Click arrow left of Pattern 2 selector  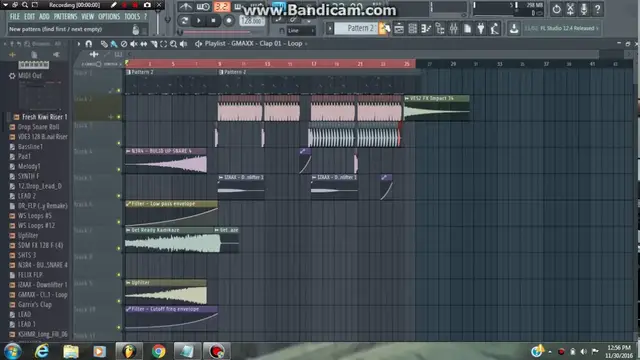coord(330,28)
